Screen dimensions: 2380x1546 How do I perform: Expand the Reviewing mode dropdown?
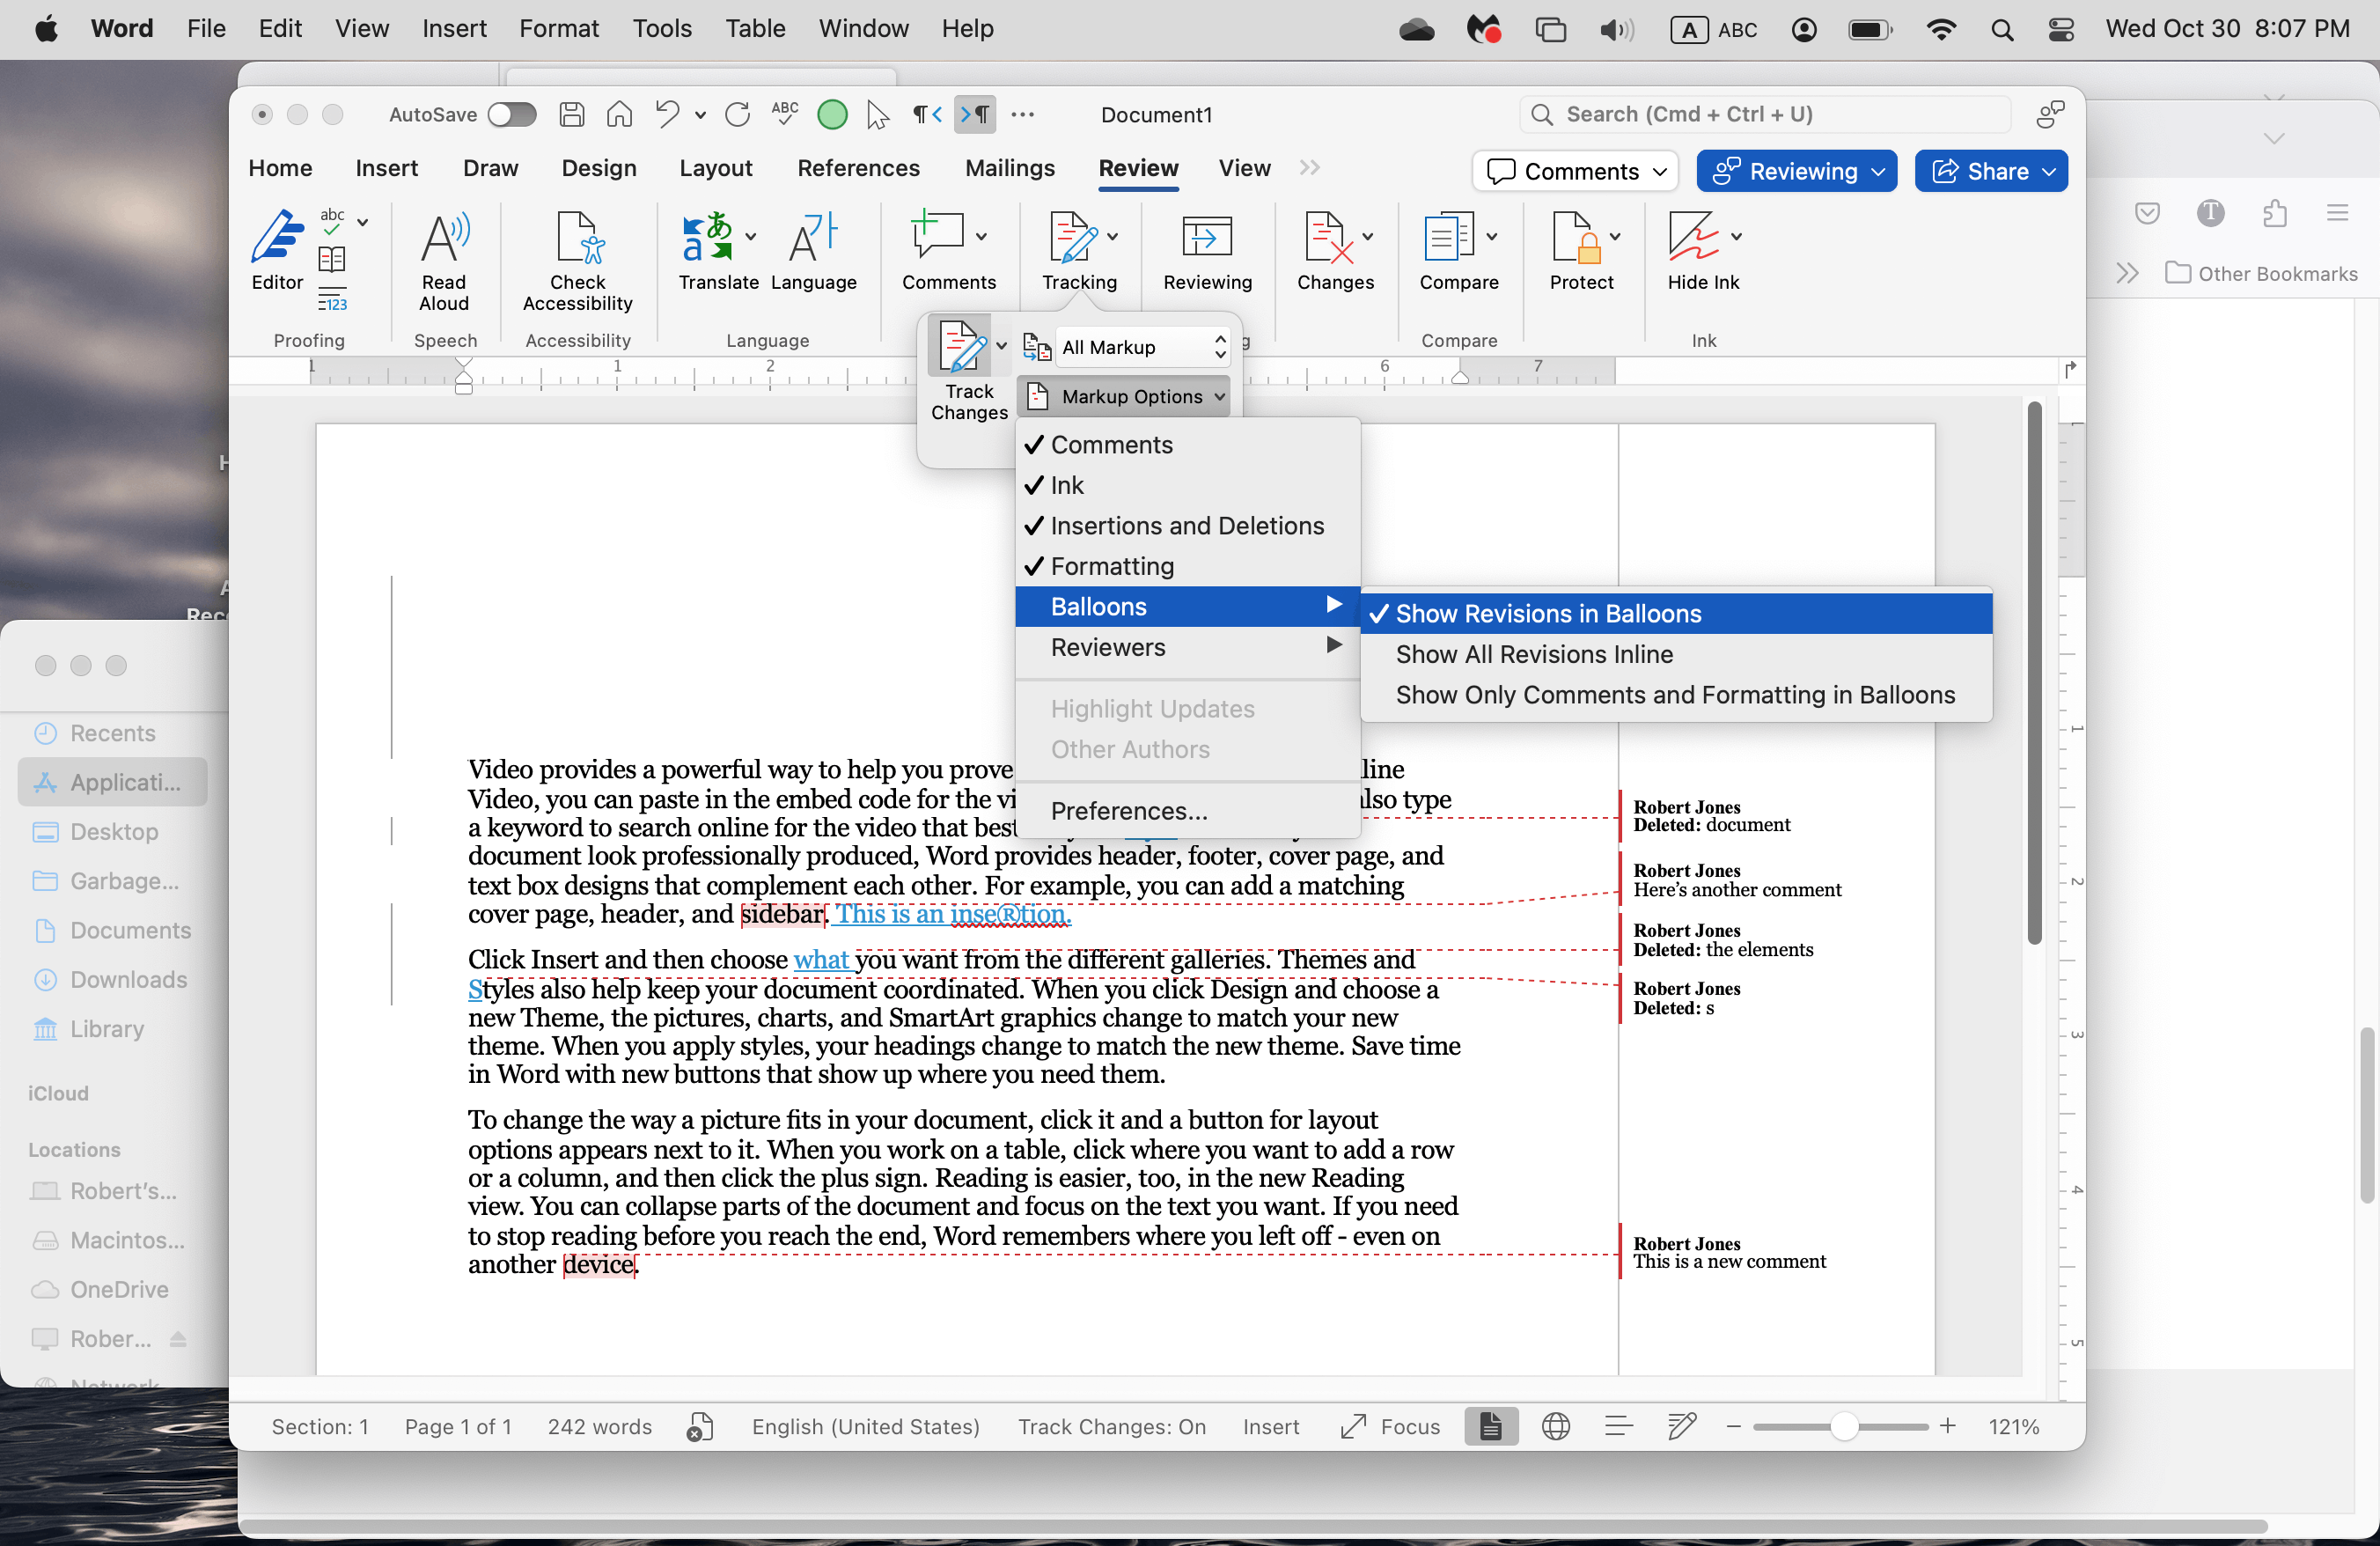click(x=1796, y=171)
